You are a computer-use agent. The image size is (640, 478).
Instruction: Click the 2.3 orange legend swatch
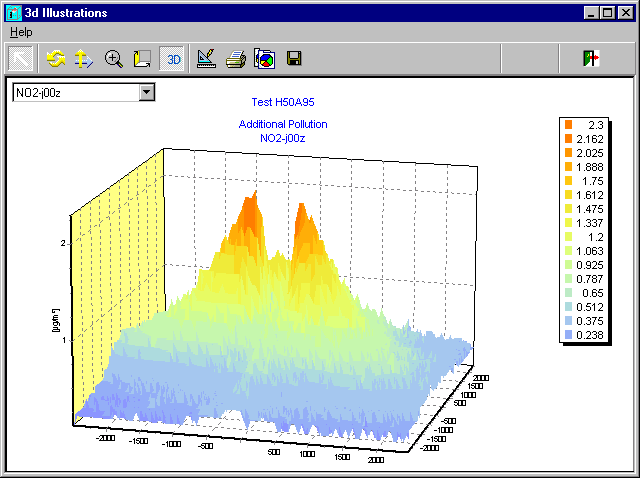(568, 124)
